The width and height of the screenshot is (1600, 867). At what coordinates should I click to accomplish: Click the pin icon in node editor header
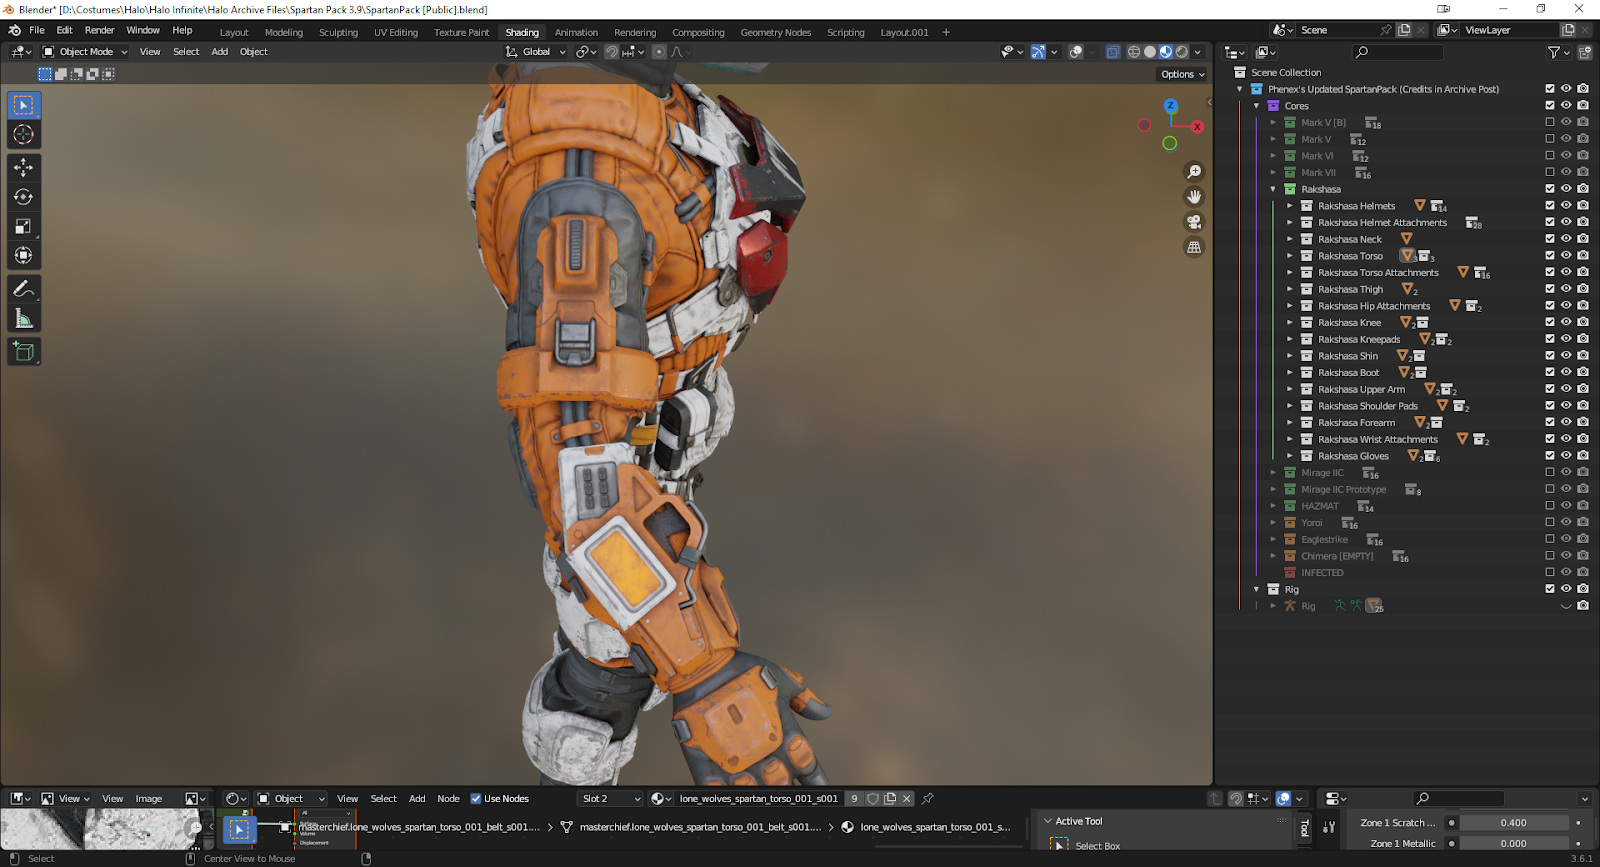pos(928,798)
